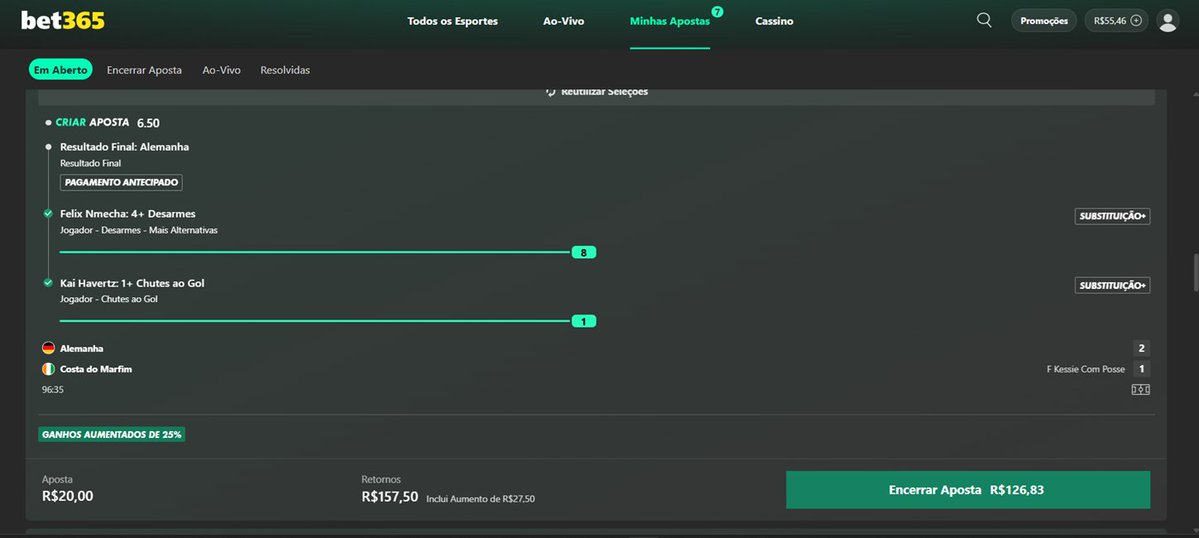Open the Cassino section

774,21
